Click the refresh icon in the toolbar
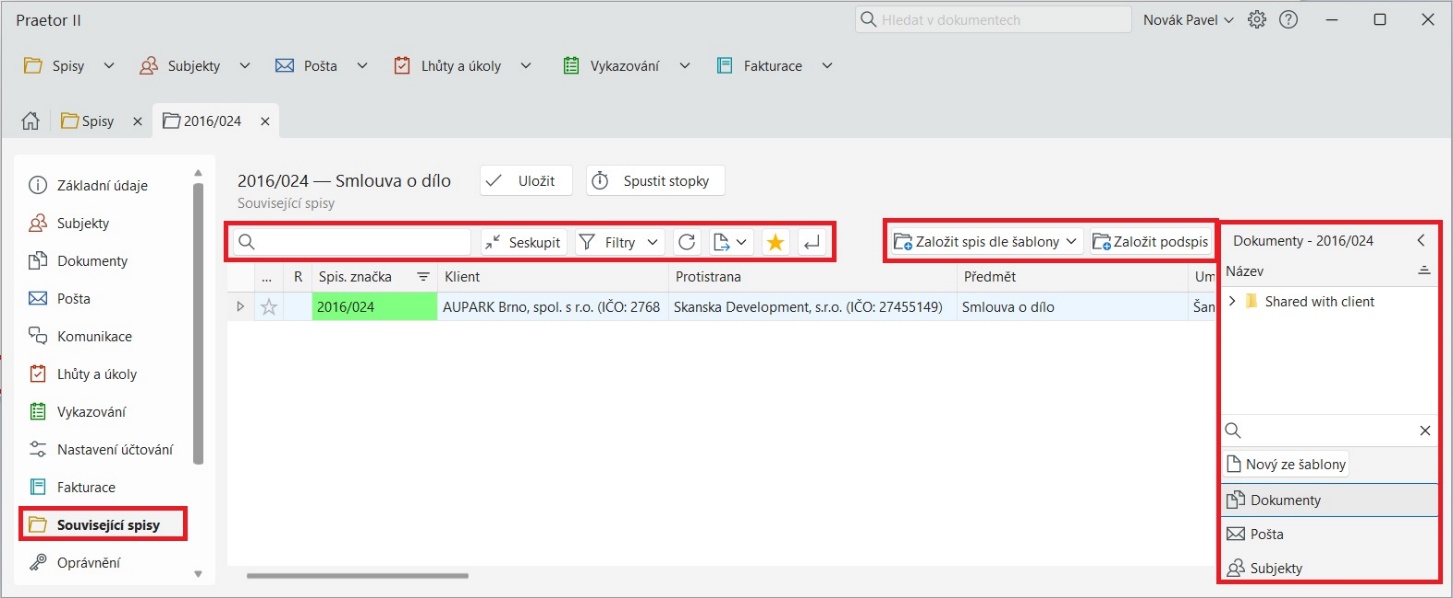The width and height of the screenshot is (1453, 598). tap(687, 242)
